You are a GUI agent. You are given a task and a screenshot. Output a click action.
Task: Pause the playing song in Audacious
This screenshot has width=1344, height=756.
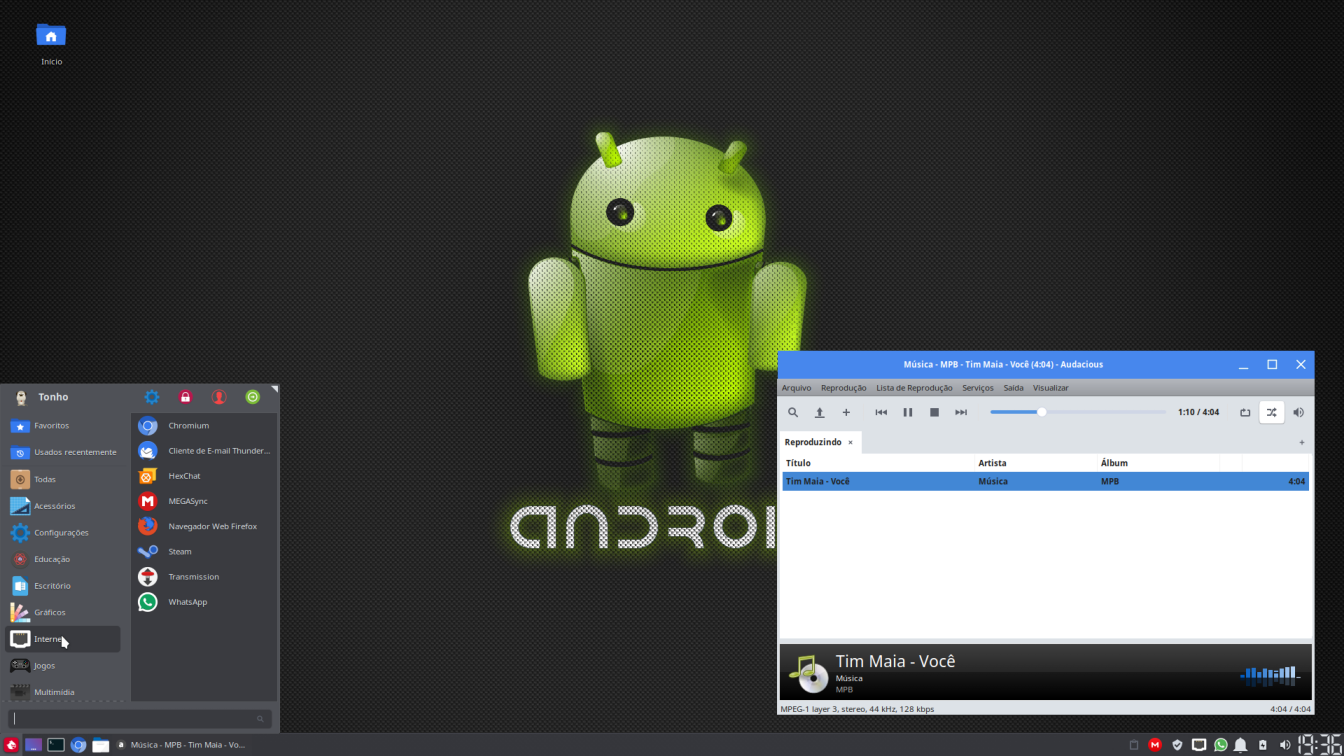[908, 412]
